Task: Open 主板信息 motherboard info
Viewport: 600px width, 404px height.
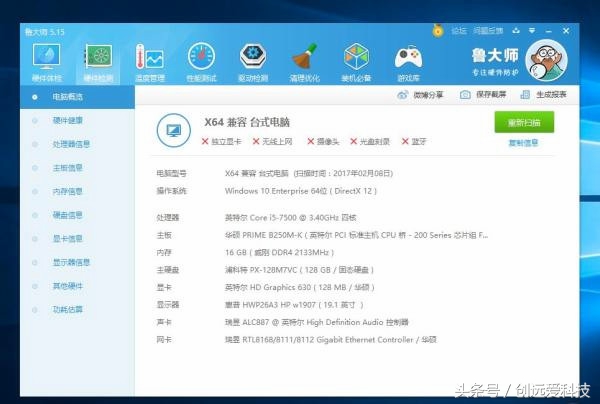Action: coord(77,168)
